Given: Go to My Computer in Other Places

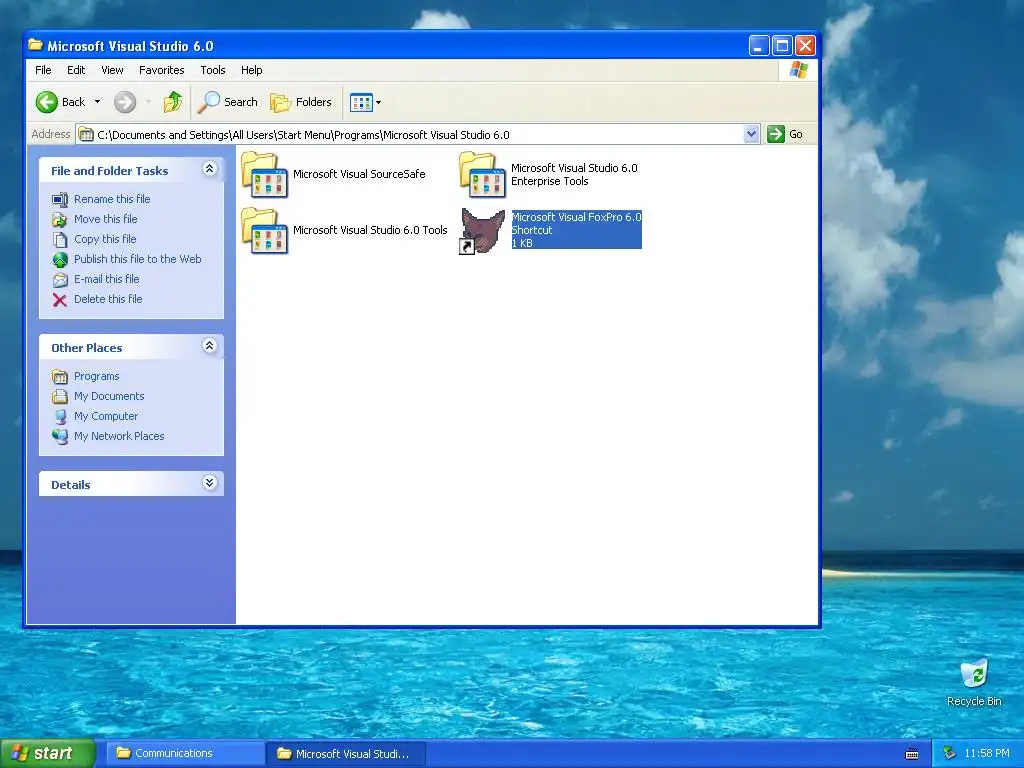Looking at the screenshot, I should 106,416.
